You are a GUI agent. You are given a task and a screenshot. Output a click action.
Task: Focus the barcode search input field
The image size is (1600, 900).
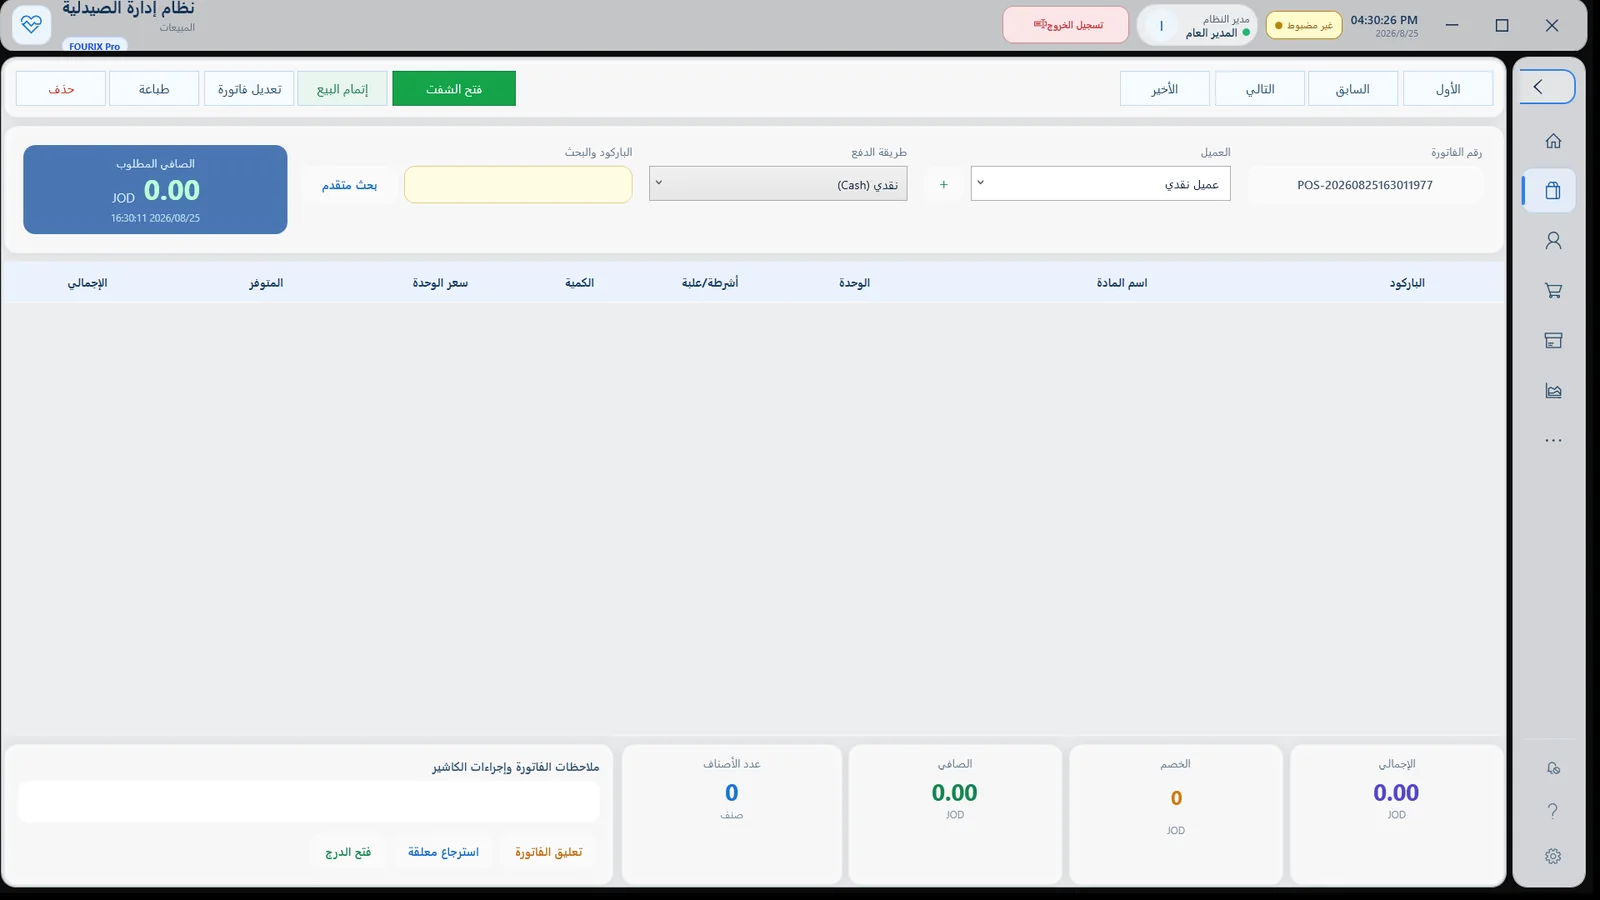click(518, 185)
